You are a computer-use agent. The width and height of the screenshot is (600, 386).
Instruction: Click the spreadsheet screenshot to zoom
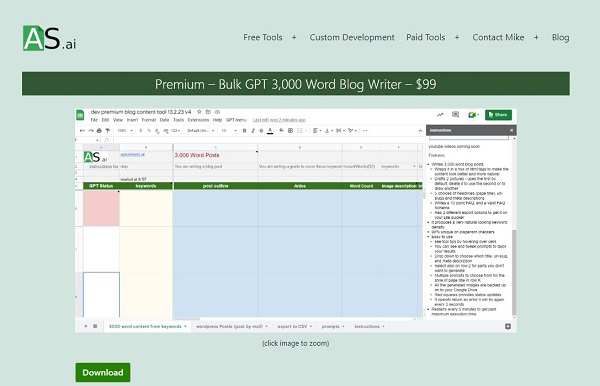(296, 220)
